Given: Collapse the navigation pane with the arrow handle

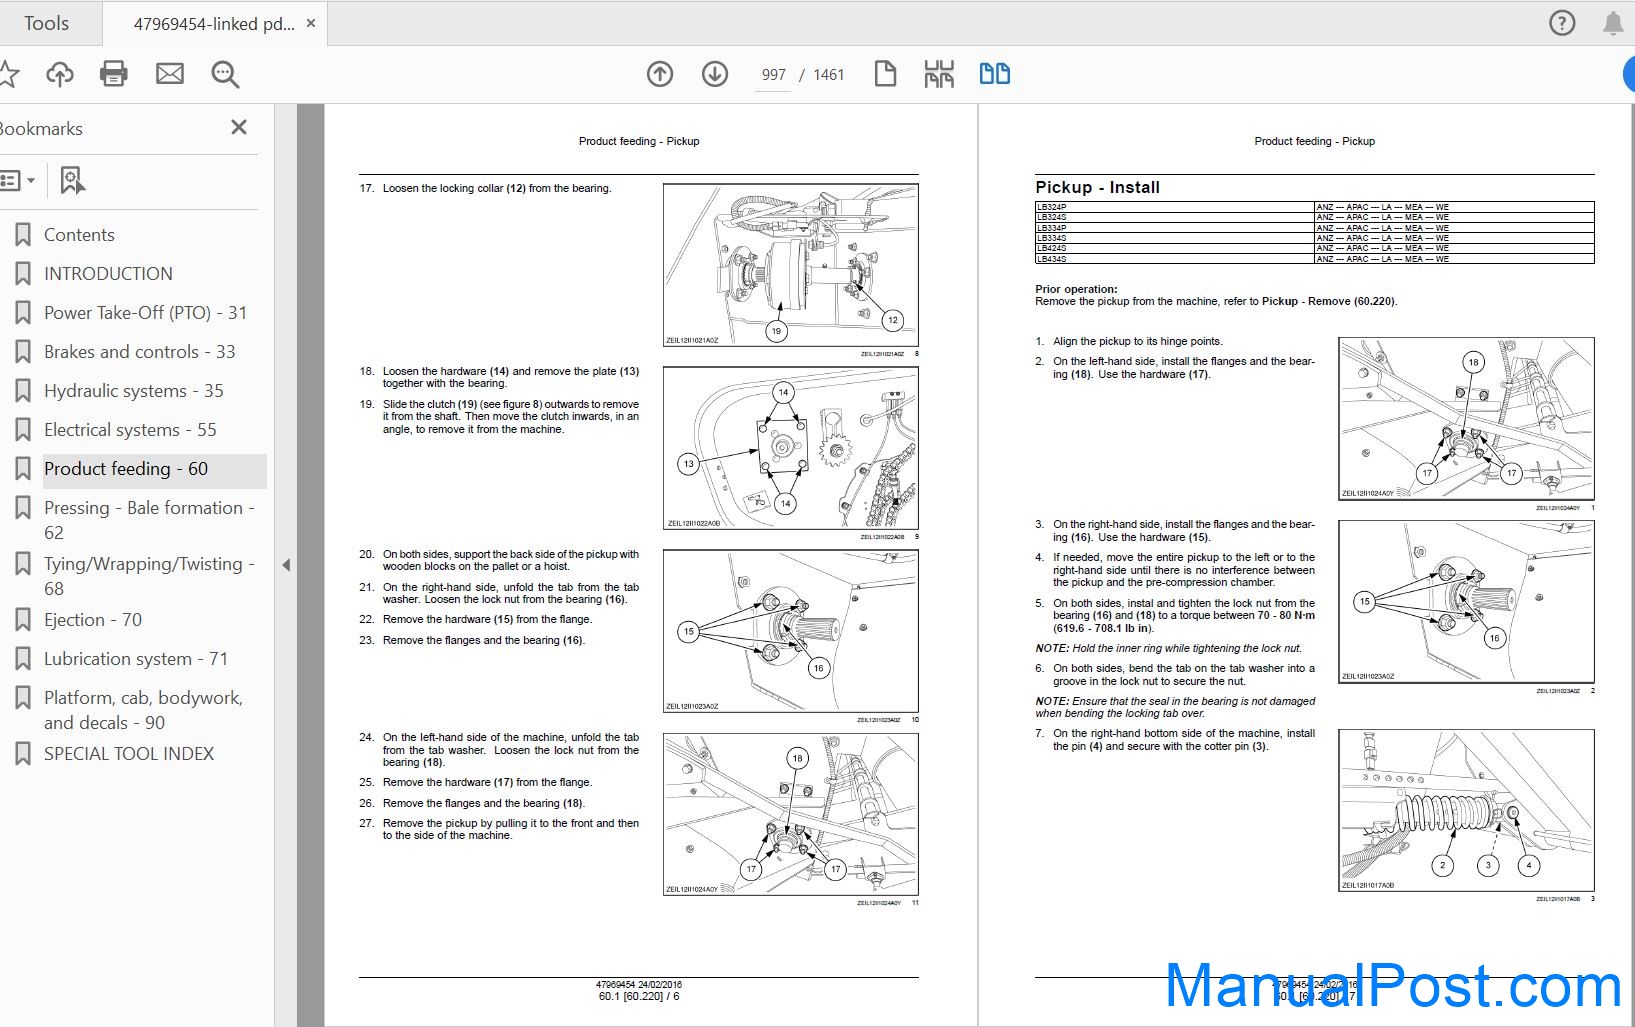Looking at the screenshot, I should (286, 565).
